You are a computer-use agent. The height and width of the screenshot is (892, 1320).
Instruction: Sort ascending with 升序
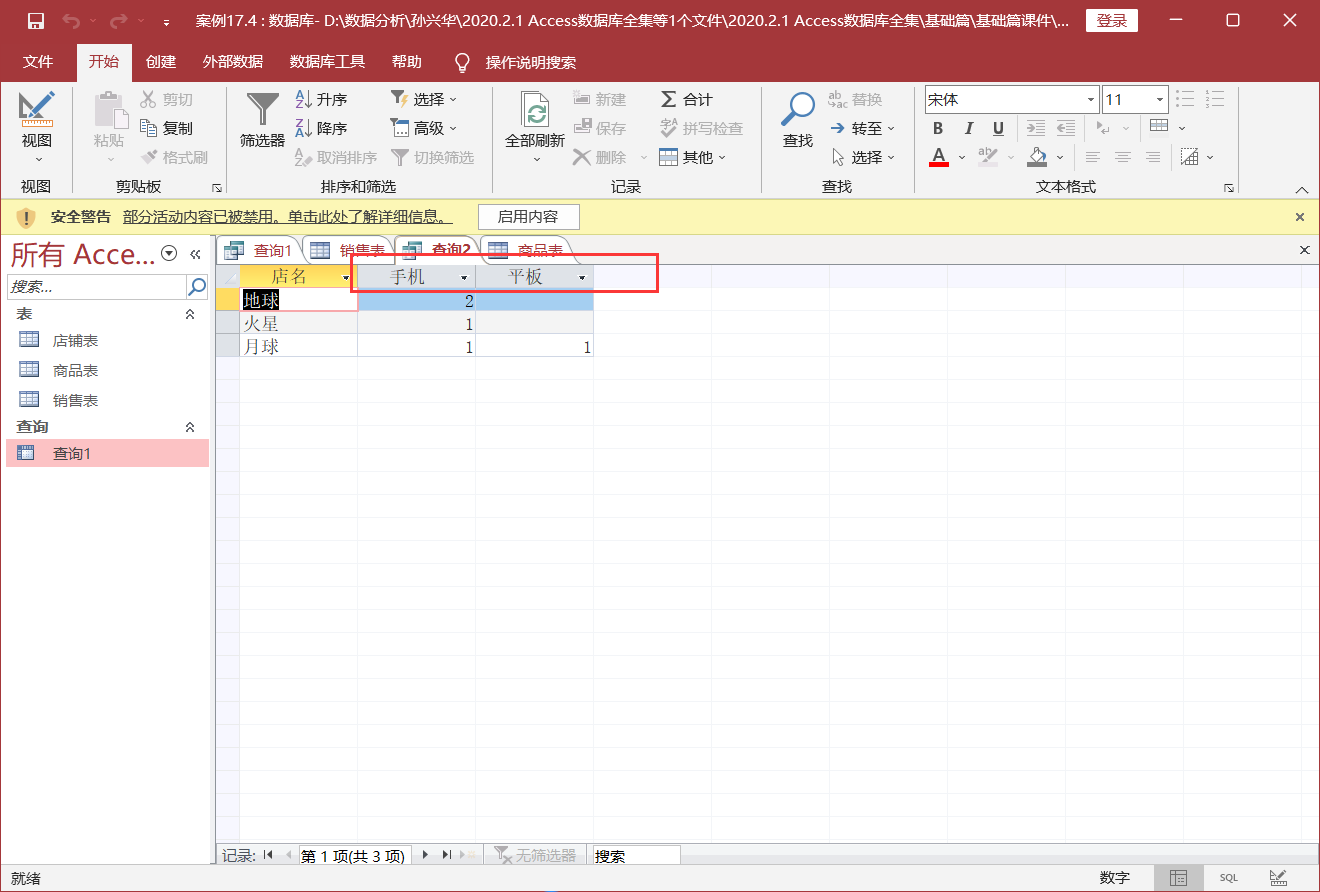tap(321, 99)
